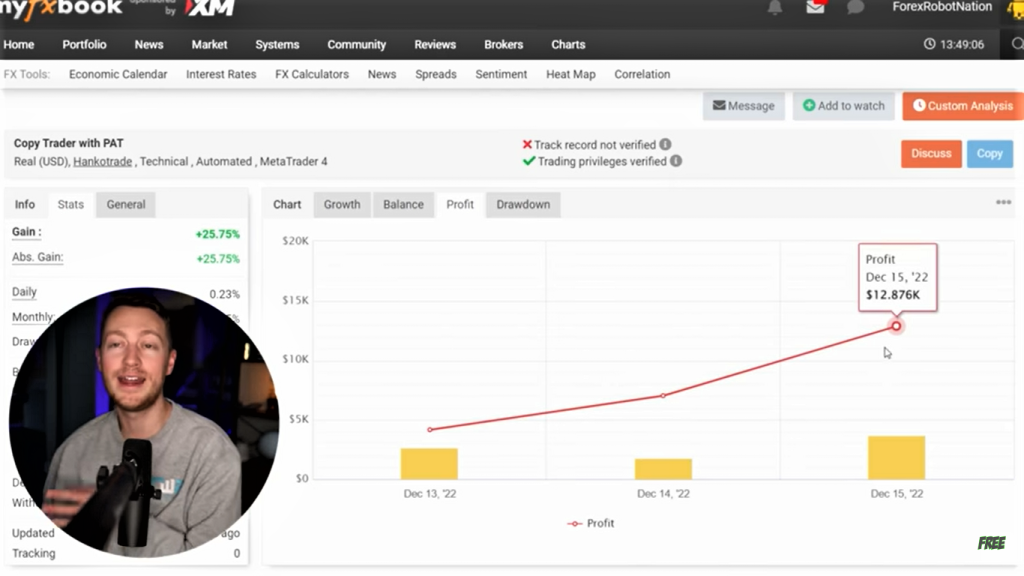Click the chat bubble icon near ForexRobotNation
This screenshot has height=576, width=1024.
click(x=855, y=8)
